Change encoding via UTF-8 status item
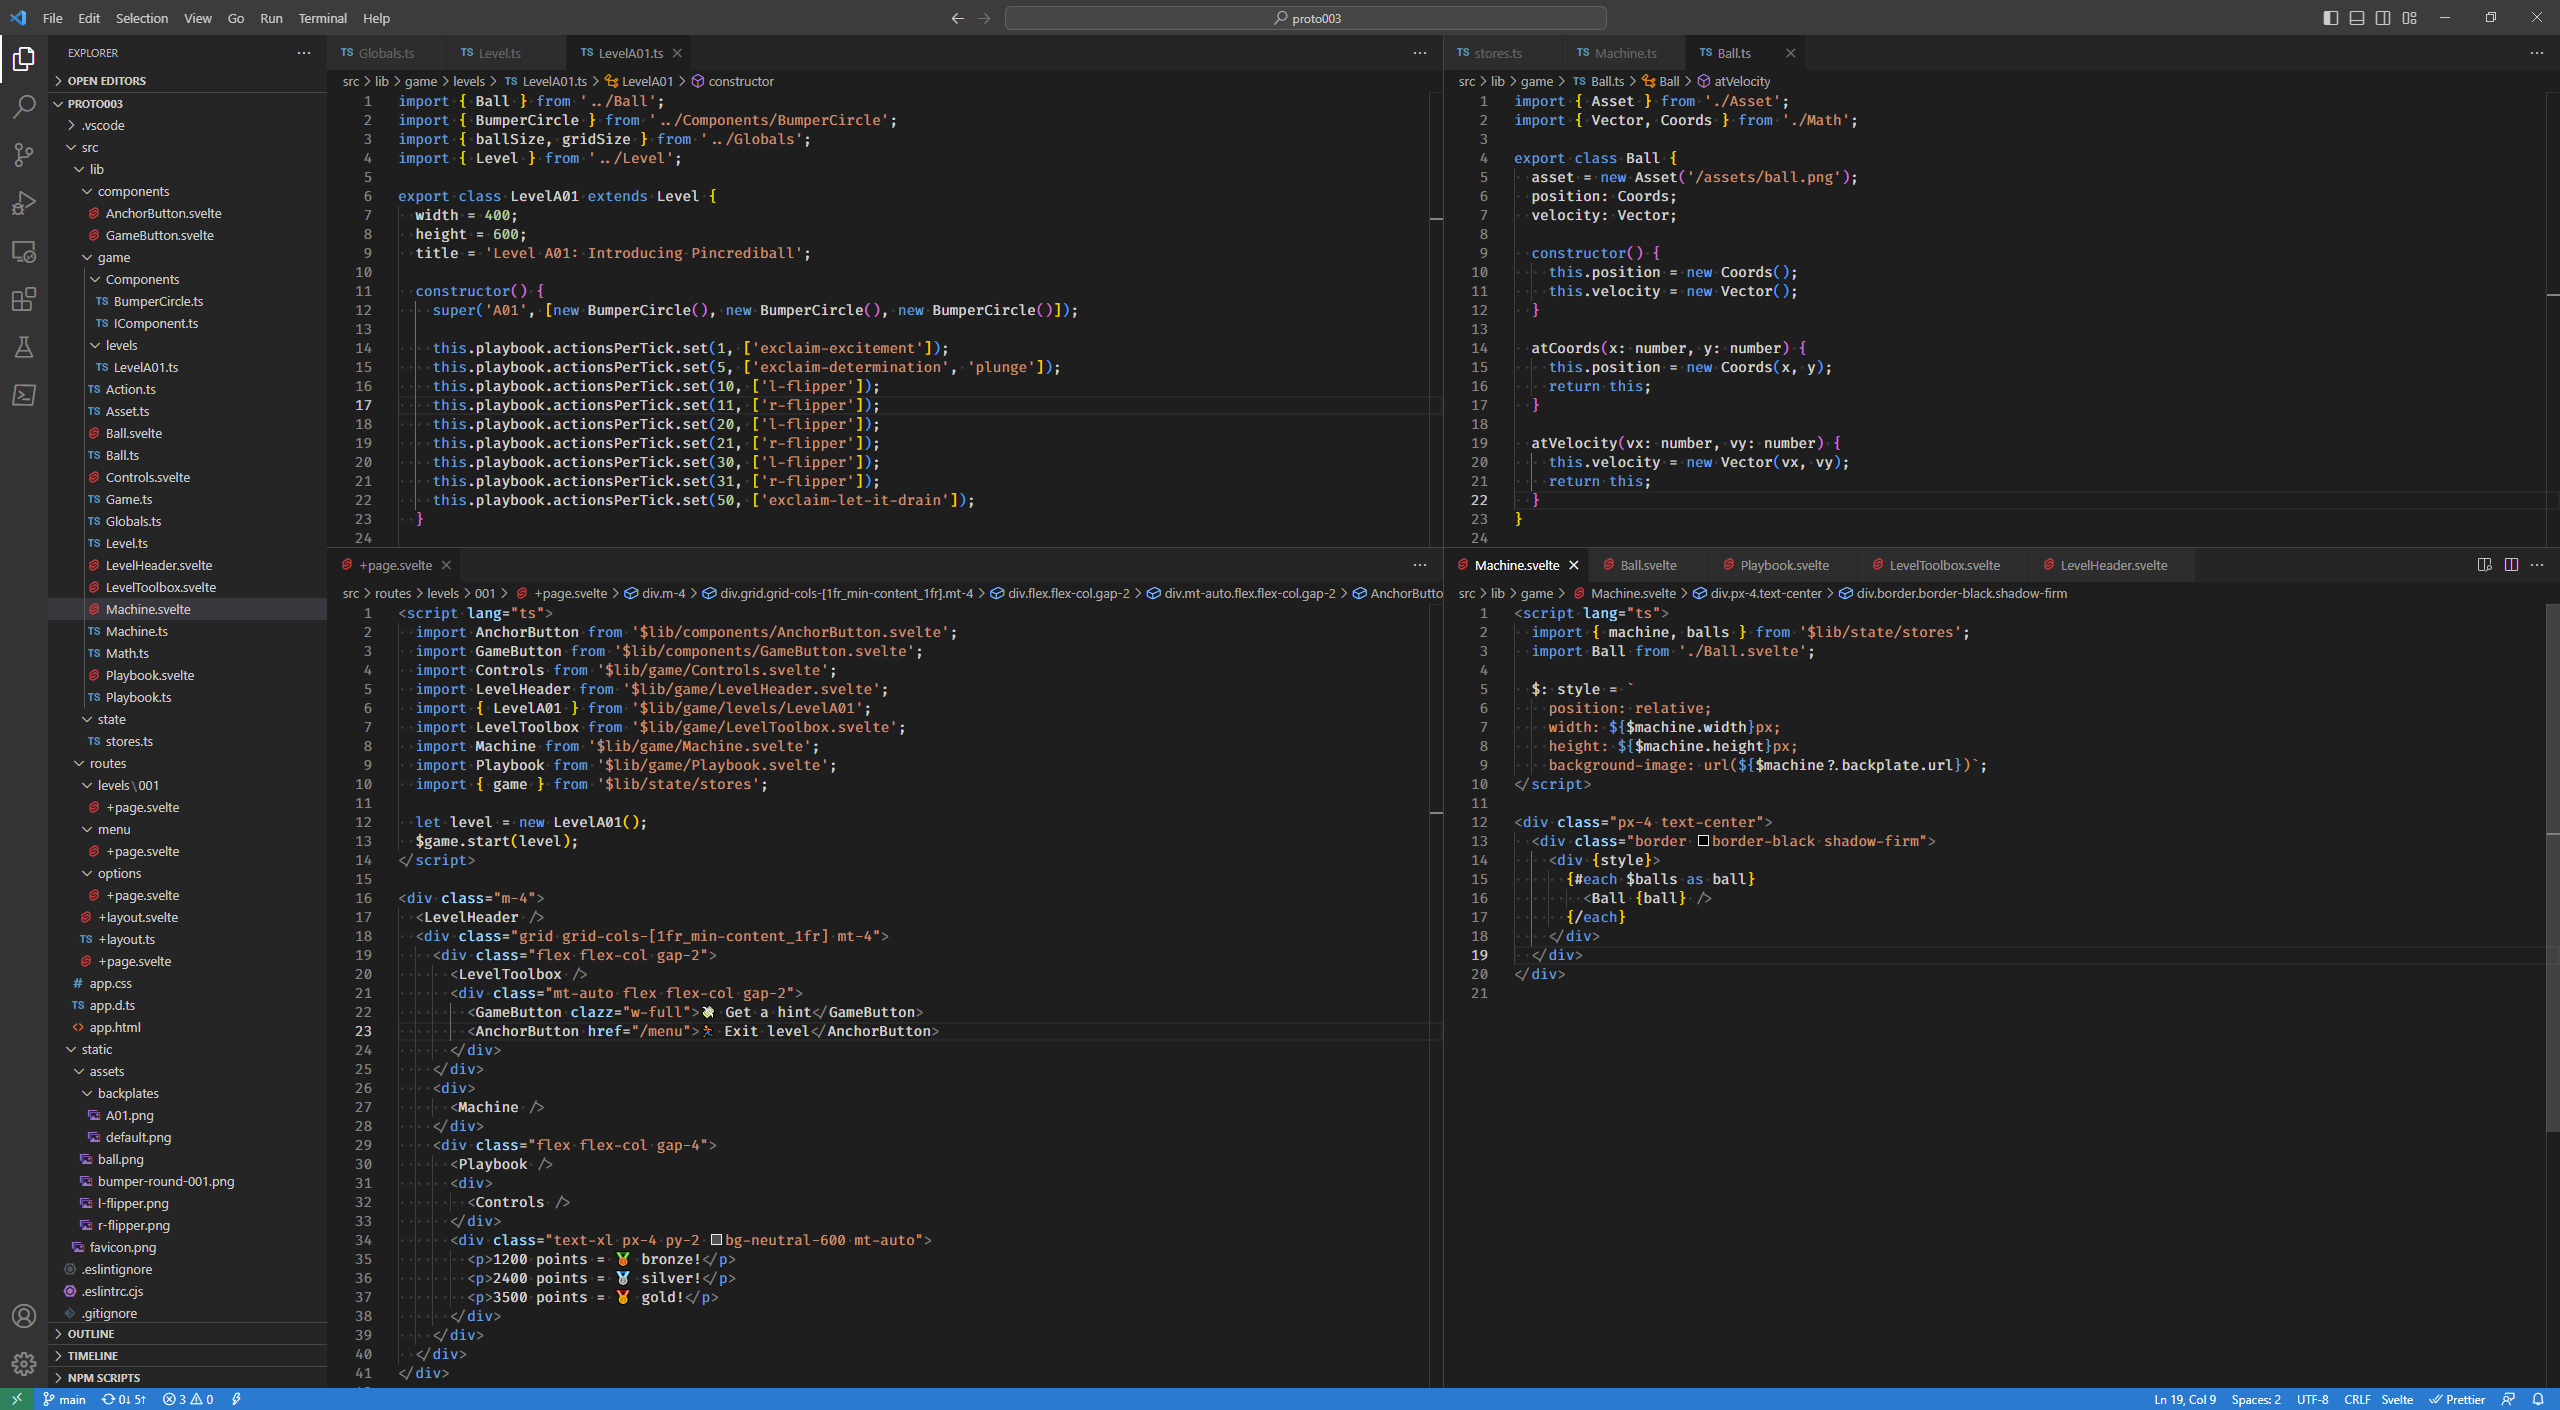Image resolution: width=2560 pixels, height=1410 pixels. (x=2313, y=1399)
